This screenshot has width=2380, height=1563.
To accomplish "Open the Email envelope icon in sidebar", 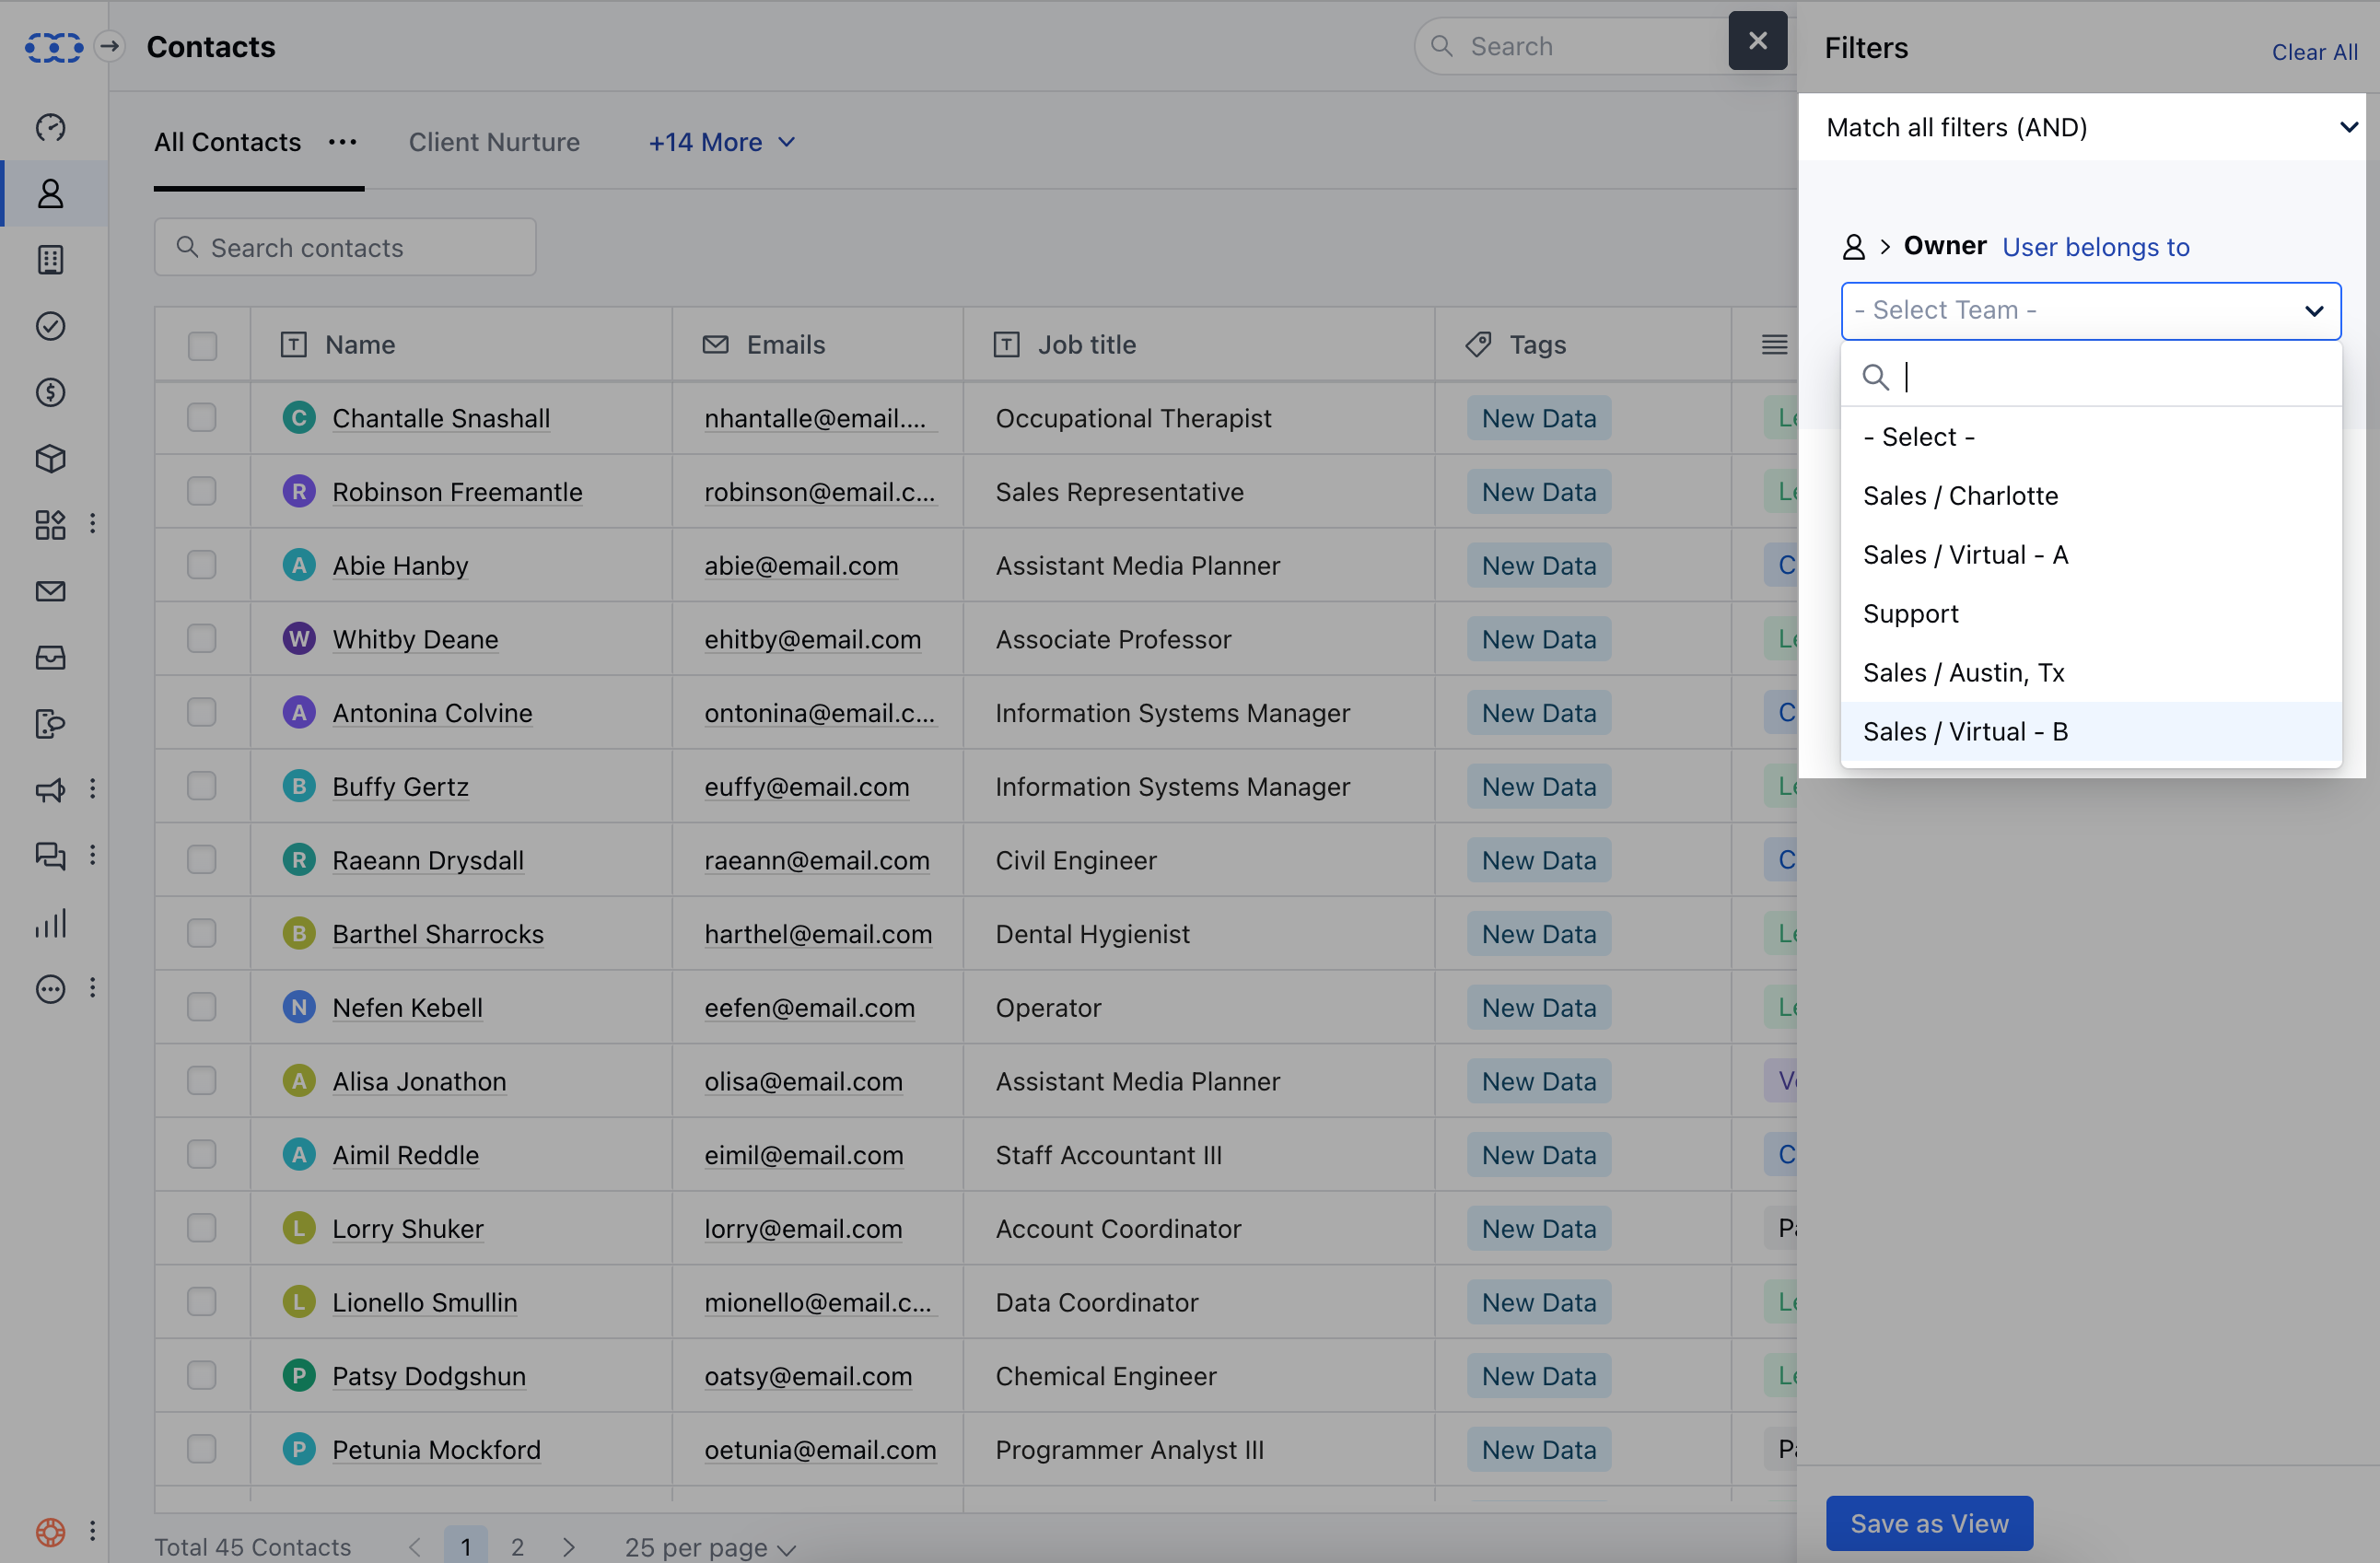I will (x=50, y=591).
